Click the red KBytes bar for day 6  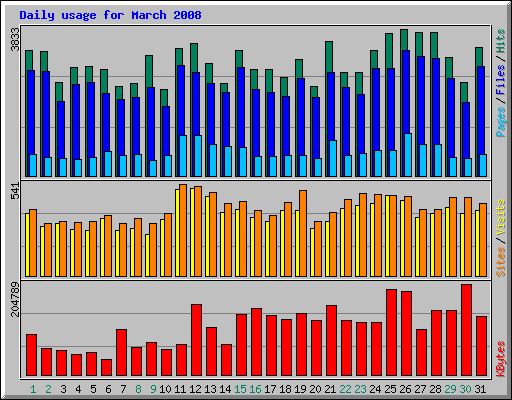coord(106,368)
